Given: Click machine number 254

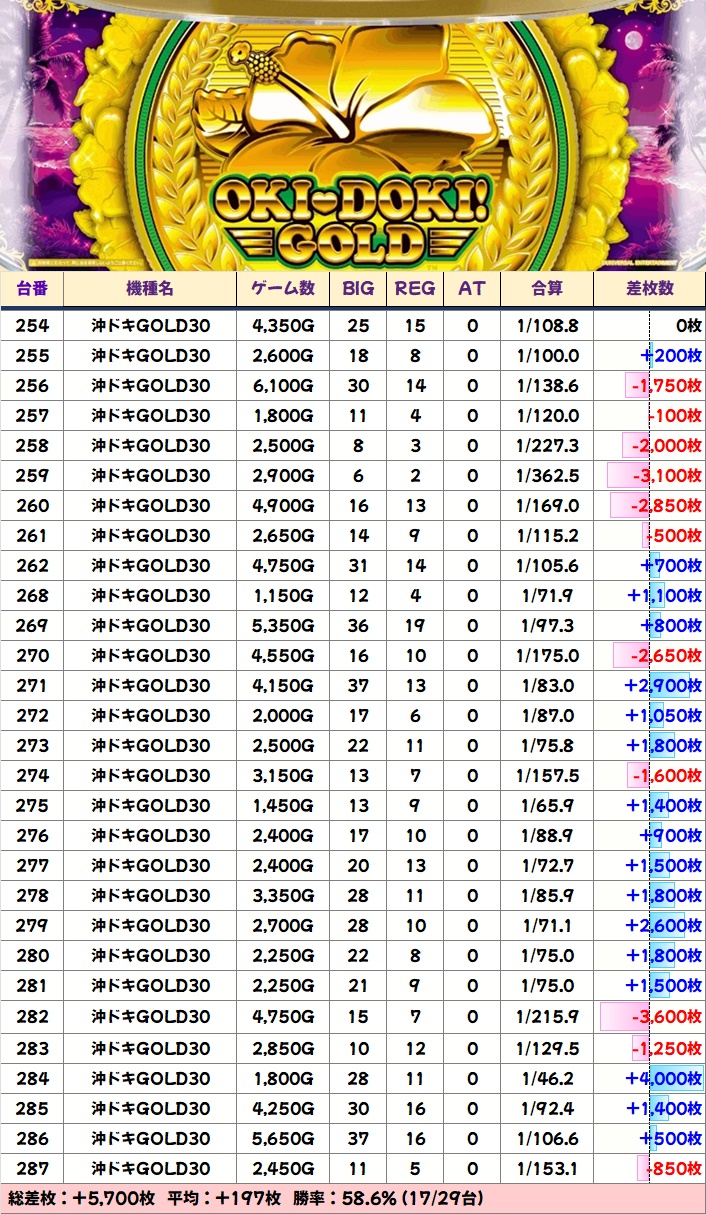Looking at the screenshot, I should 32,325.
